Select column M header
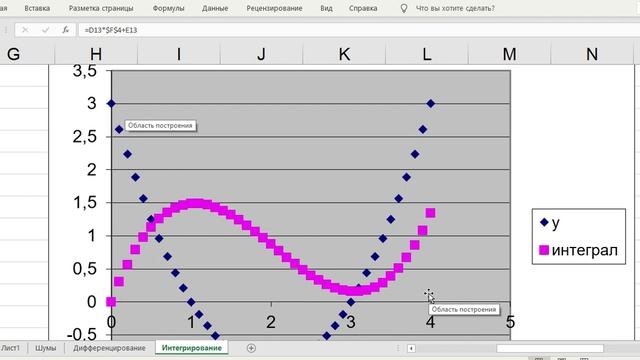This screenshot has width=640, height=360. click(509, 54)
